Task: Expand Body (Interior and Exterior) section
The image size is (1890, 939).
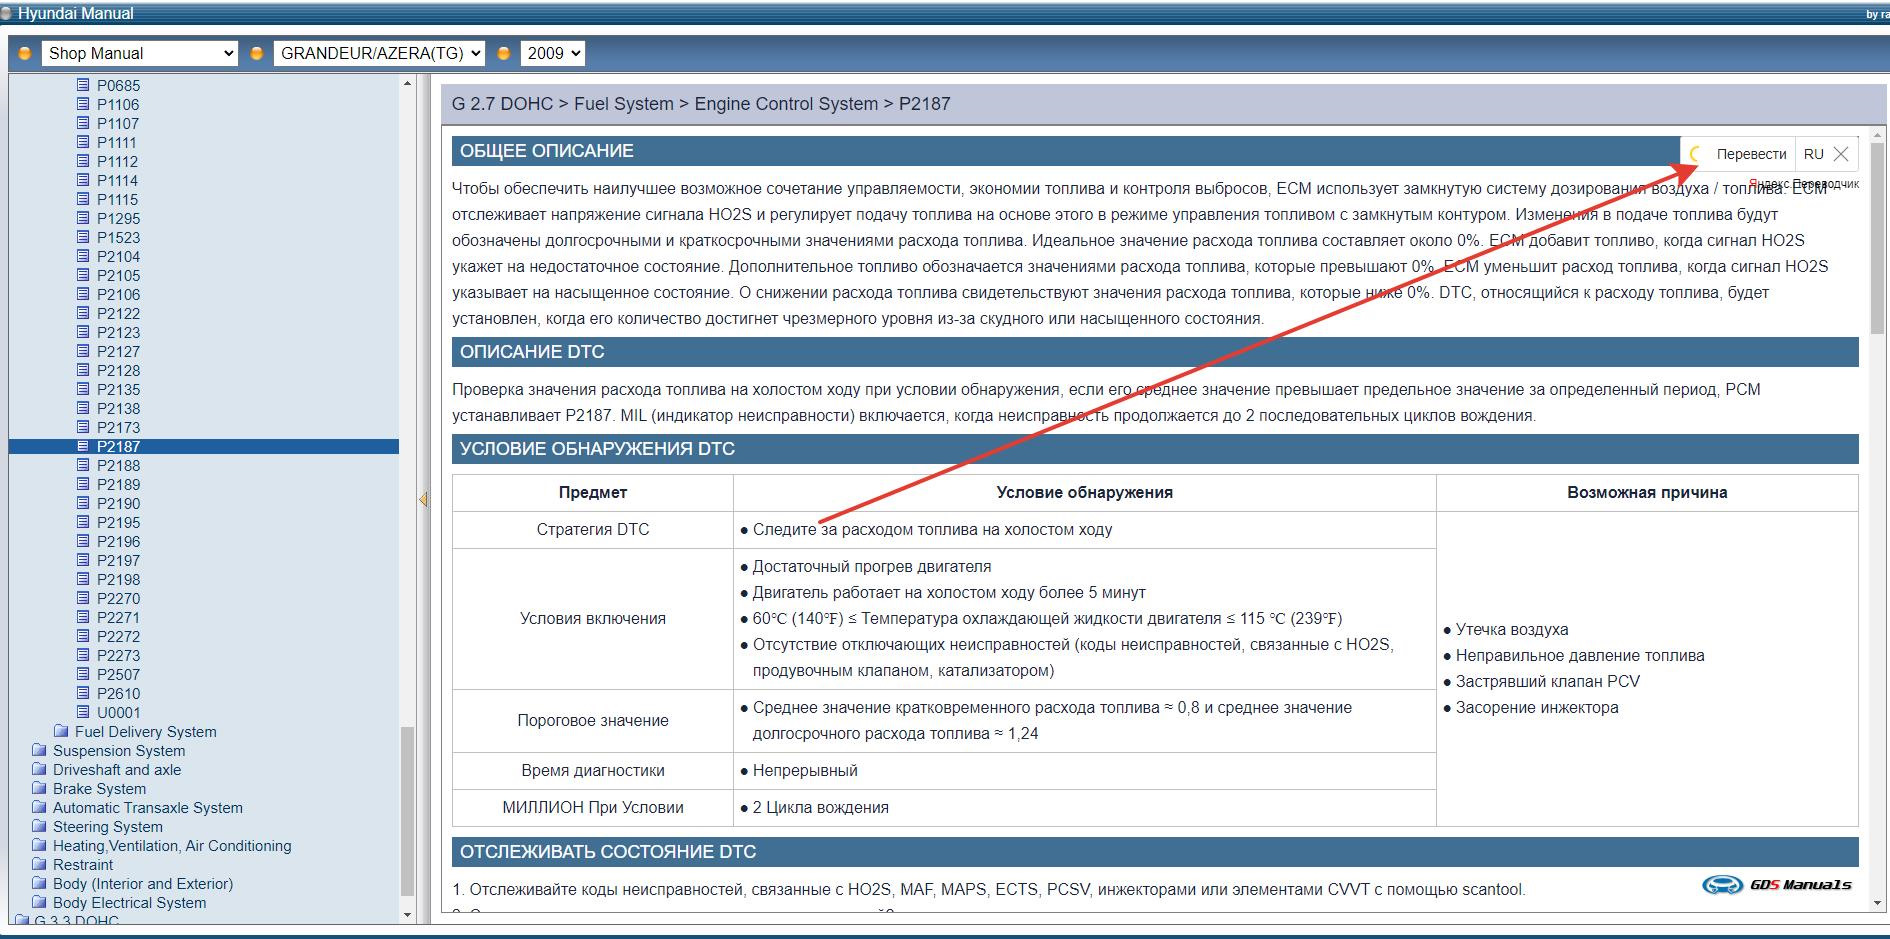Action: (x=143, y=884)
